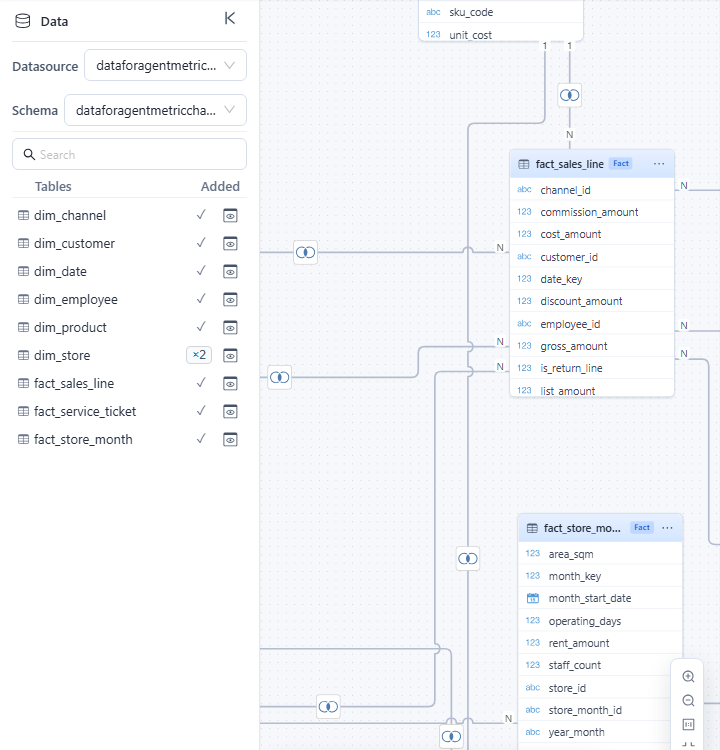
Task: Select the sku_code column
Action: pos(501,12)
